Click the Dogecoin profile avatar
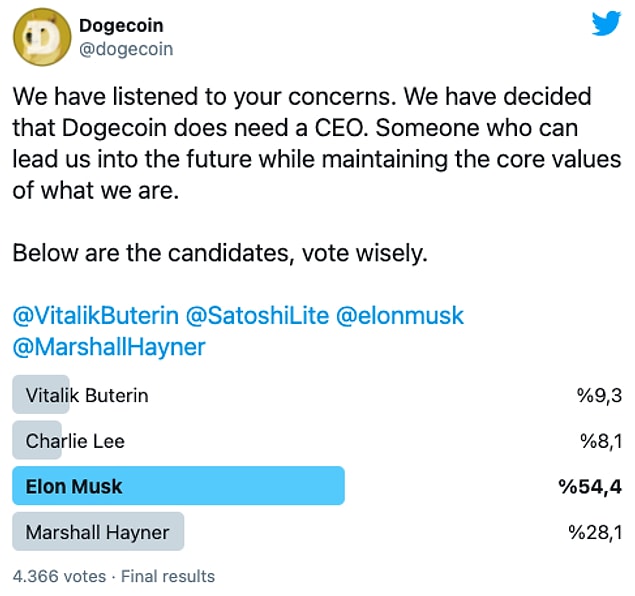Viewport: 635px width, 596px height. pyautogui.click(x=42, y=37)
